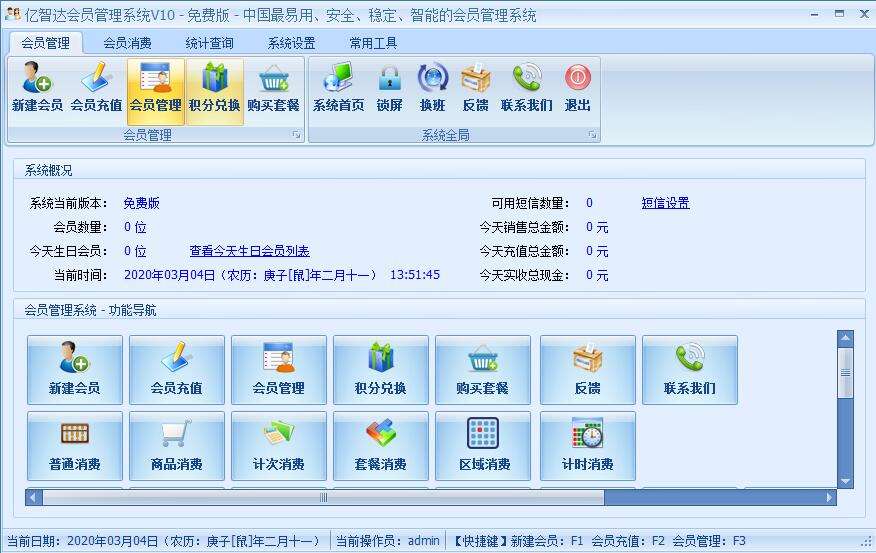Click the 当前日期 status bar entry

tap(163, 541)
